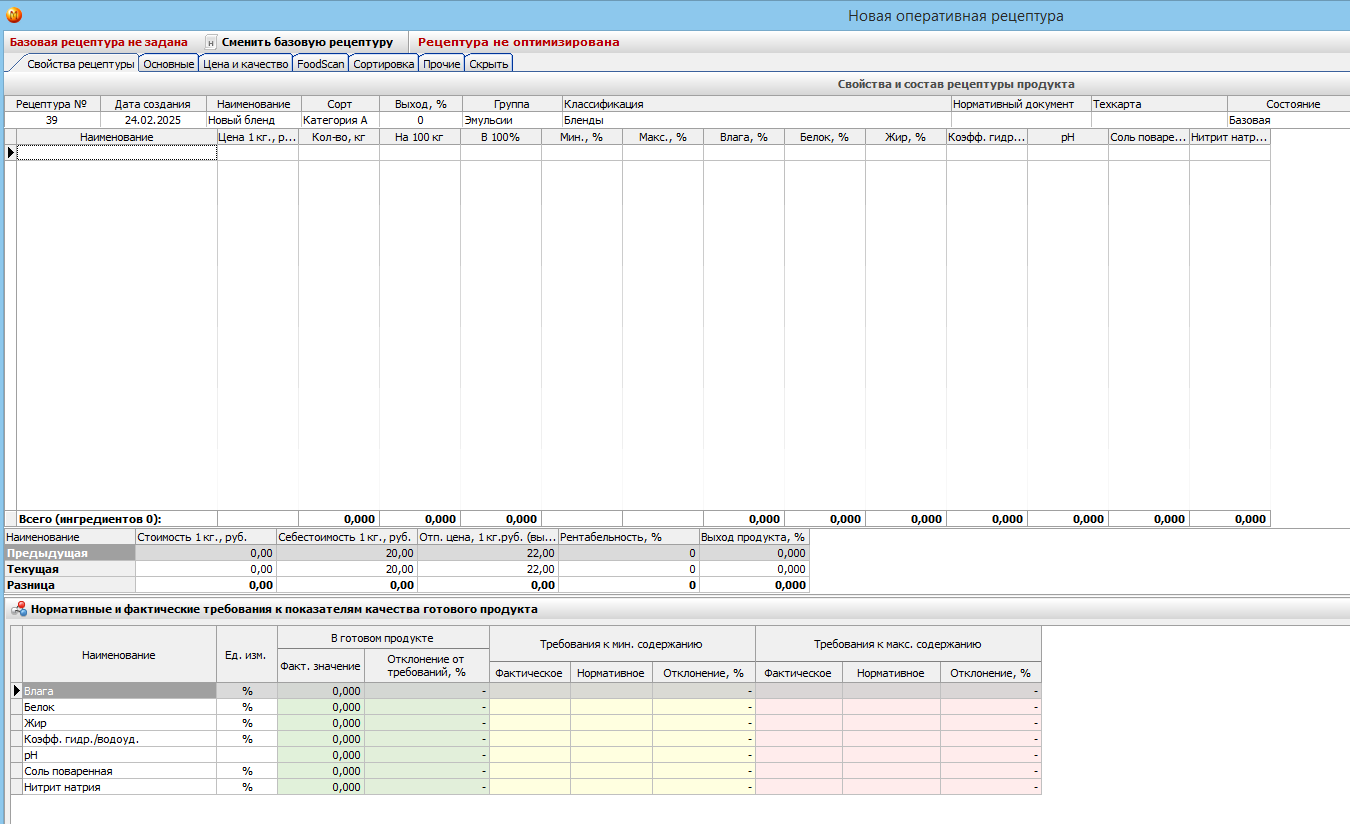Click the quality requirements panel header icon

(19, 609)
